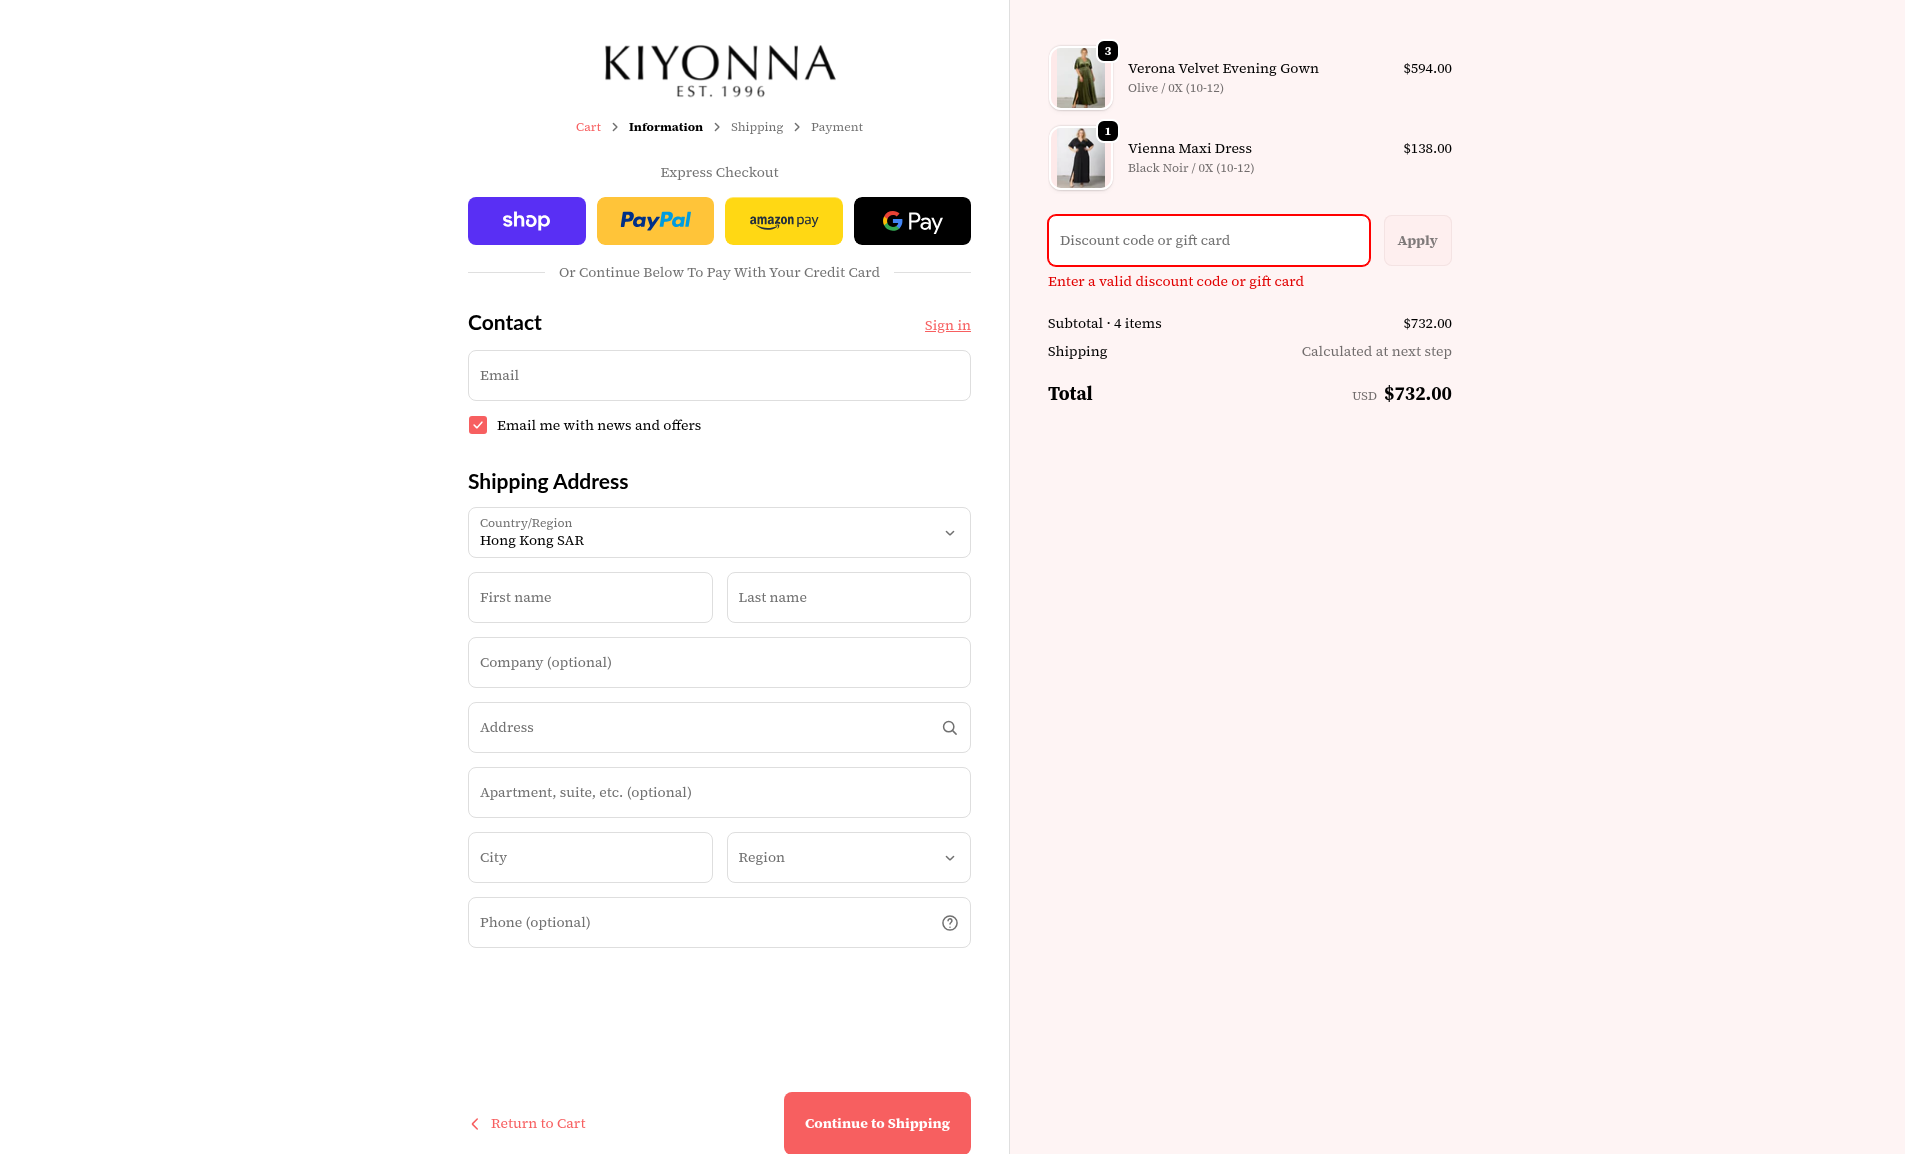Click the Verona Velvet Evening Gown thumbnail
The height and width of the screenshot is (1154, 1905).
[1081, 78]
